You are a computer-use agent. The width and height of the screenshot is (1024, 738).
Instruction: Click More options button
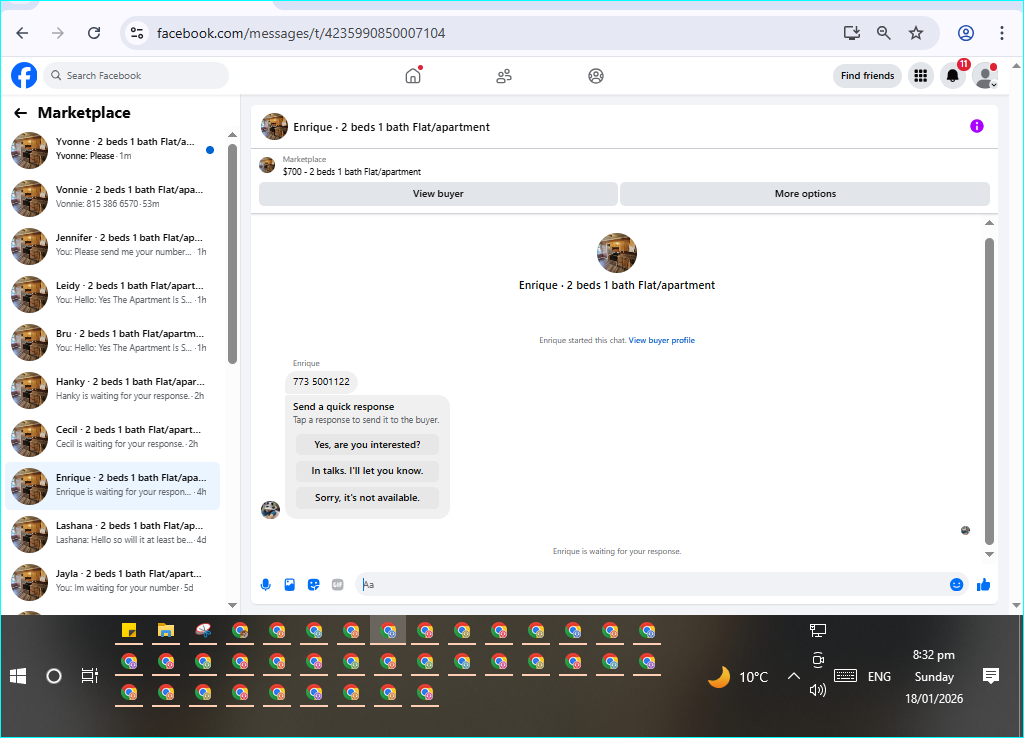[805, 194]
